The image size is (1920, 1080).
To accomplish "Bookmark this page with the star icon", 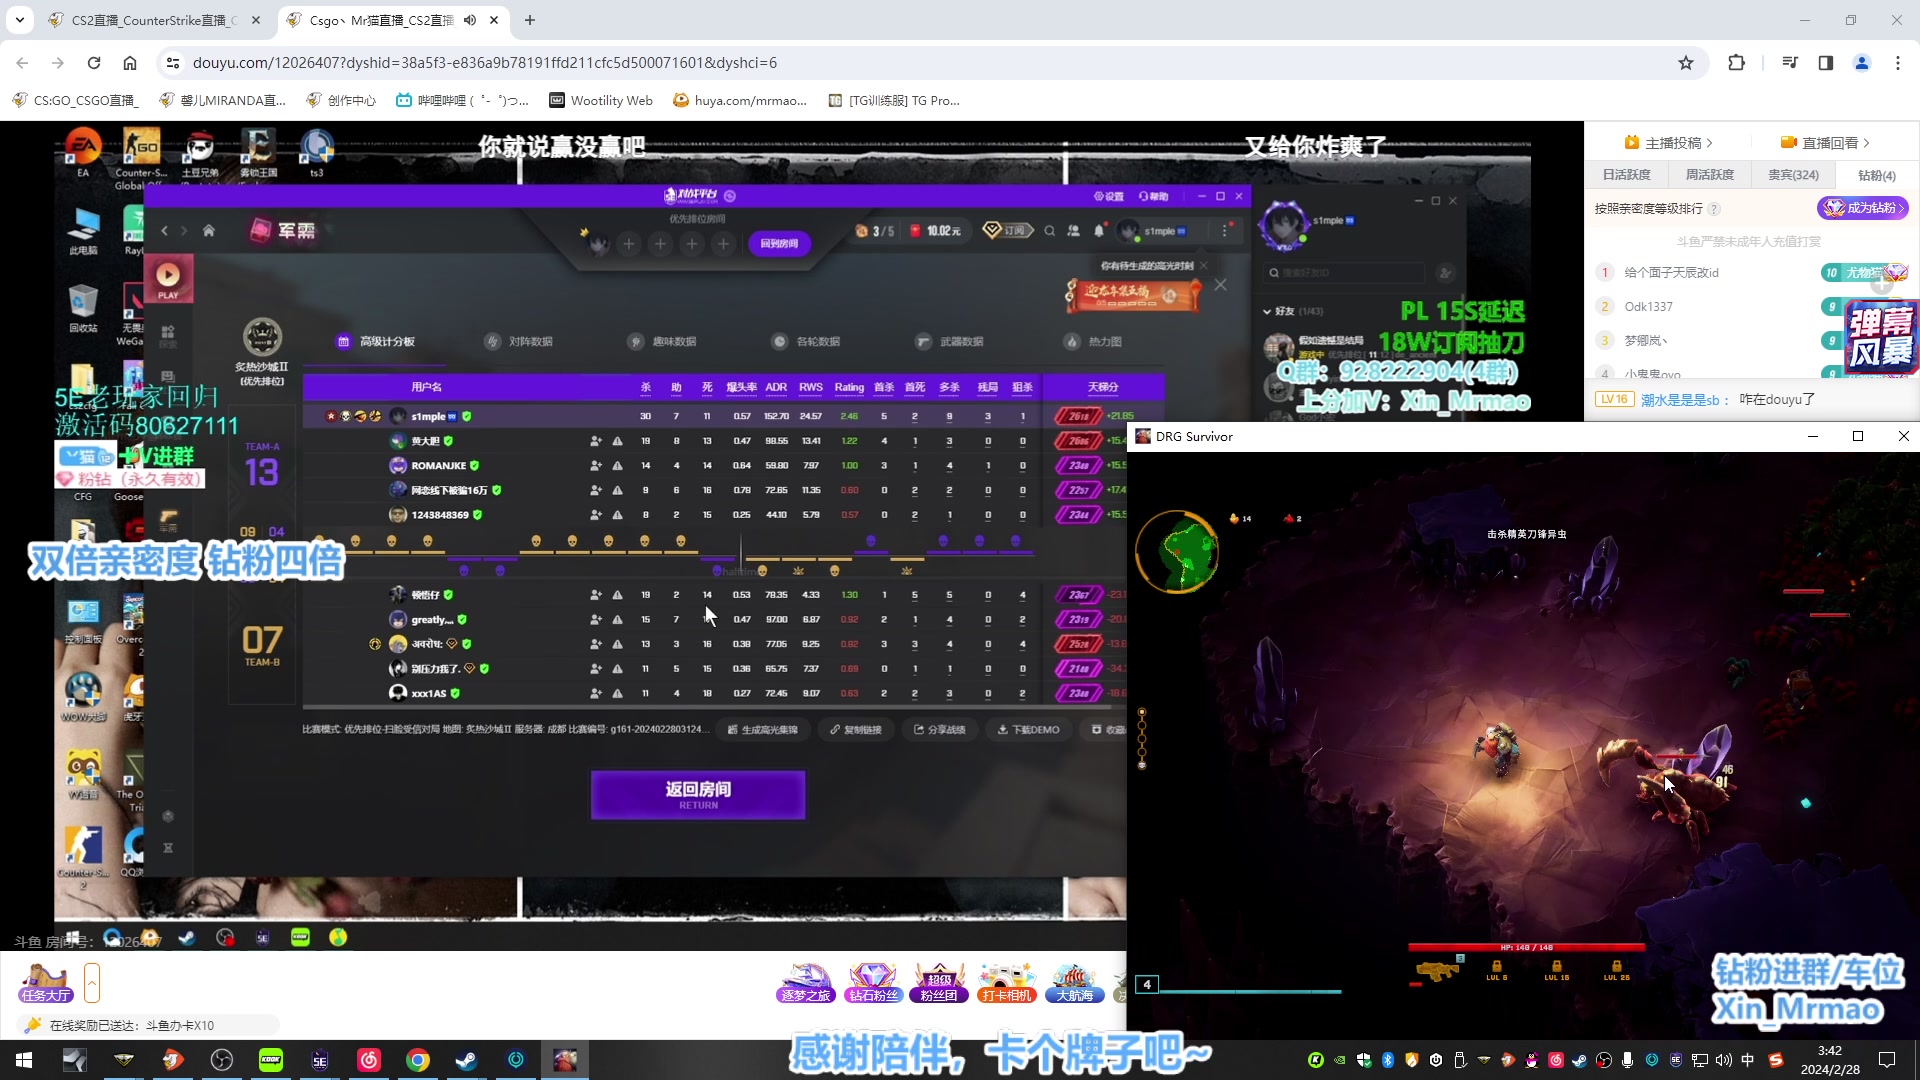I will [1686, 63].
